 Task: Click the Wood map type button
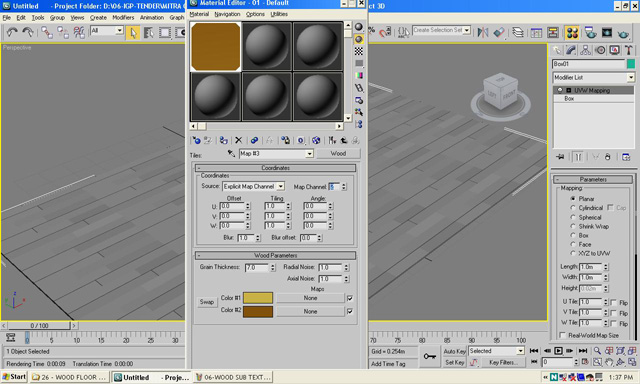coord(338,153)
